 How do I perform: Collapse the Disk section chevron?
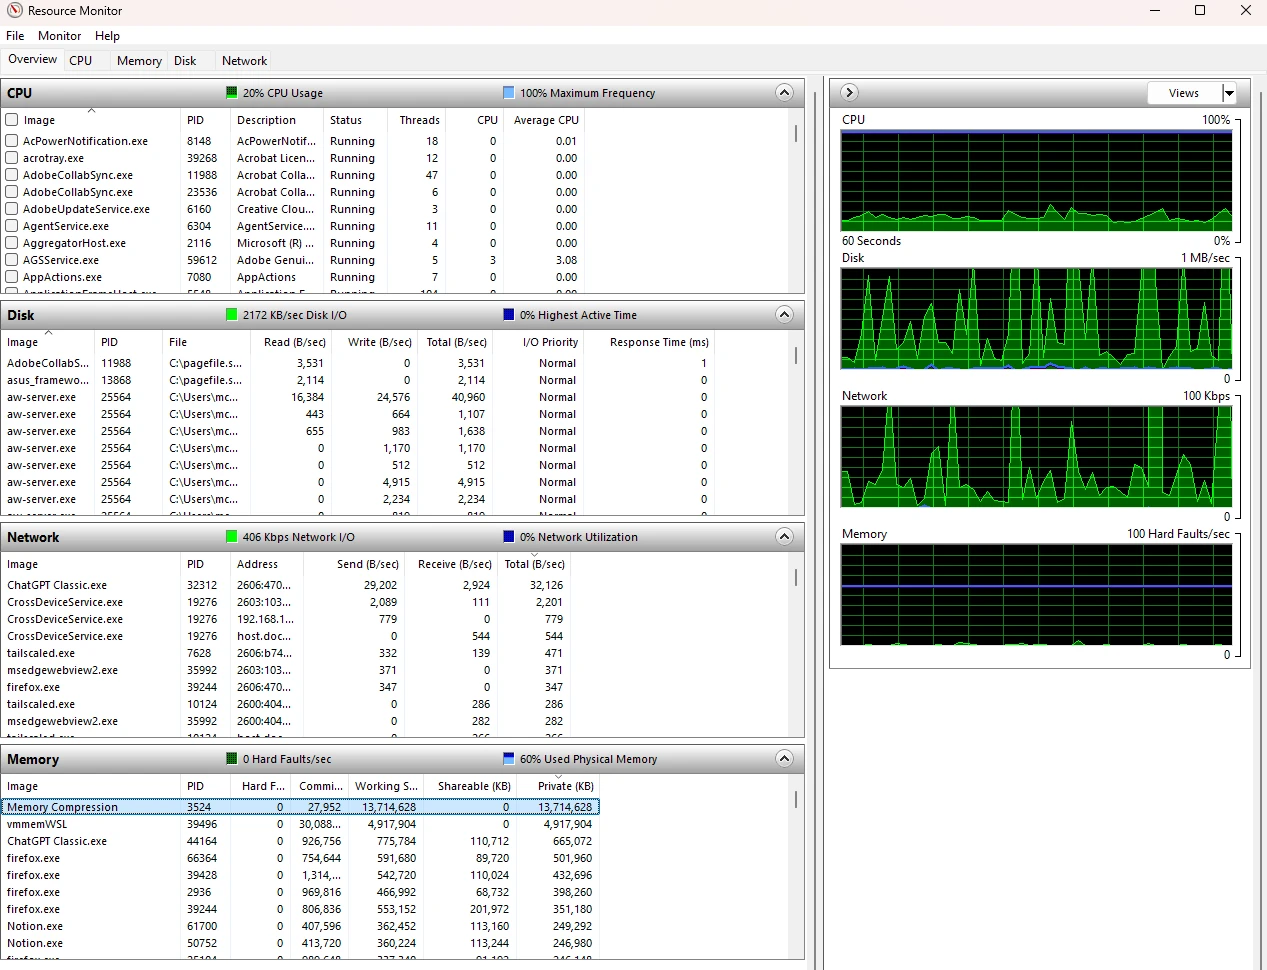(x=784, y=315)
